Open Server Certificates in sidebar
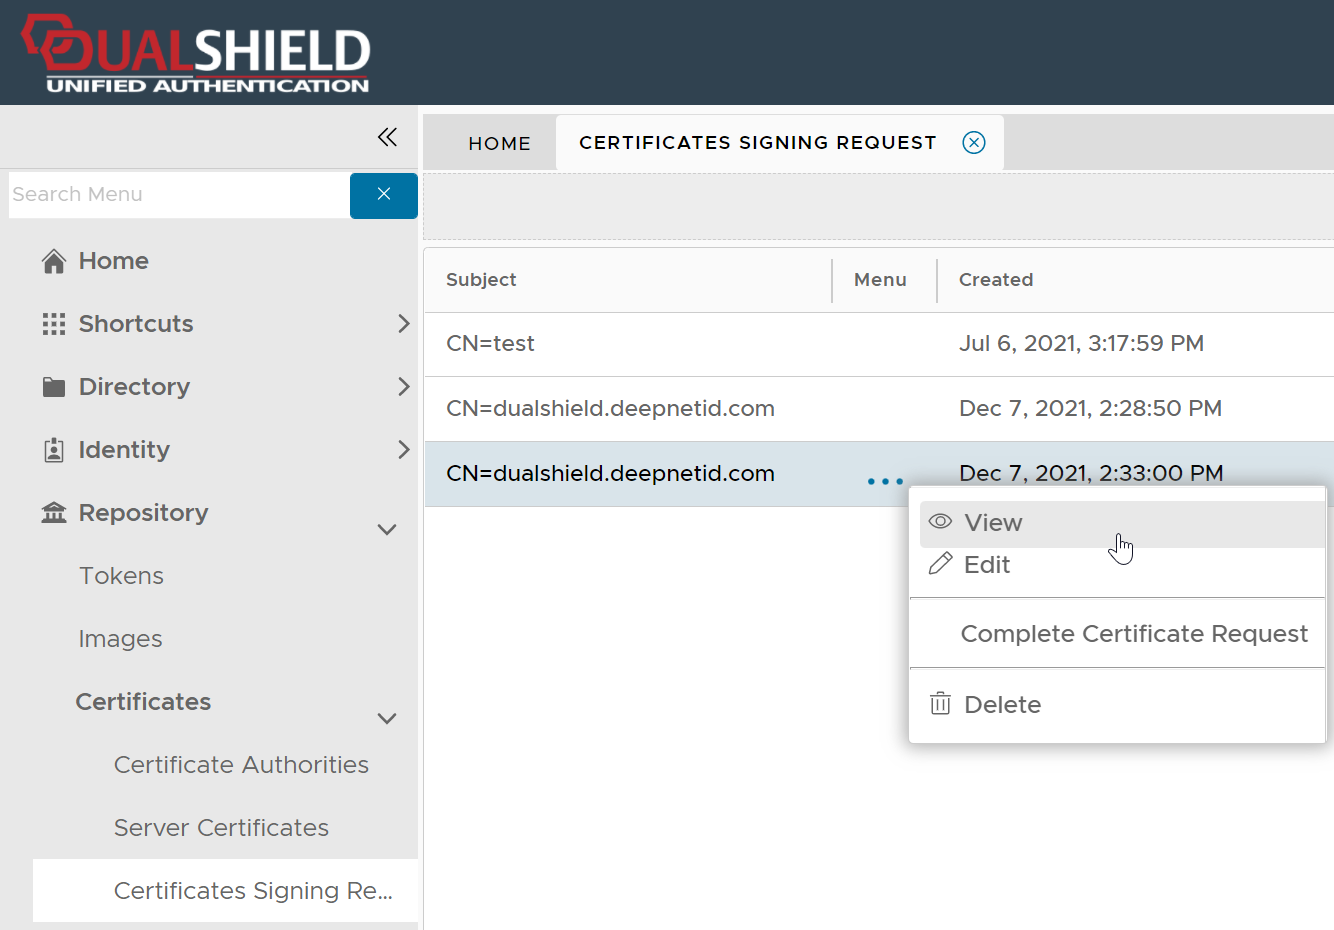This screenshot has width=1334, height=930. pos(221,828)
